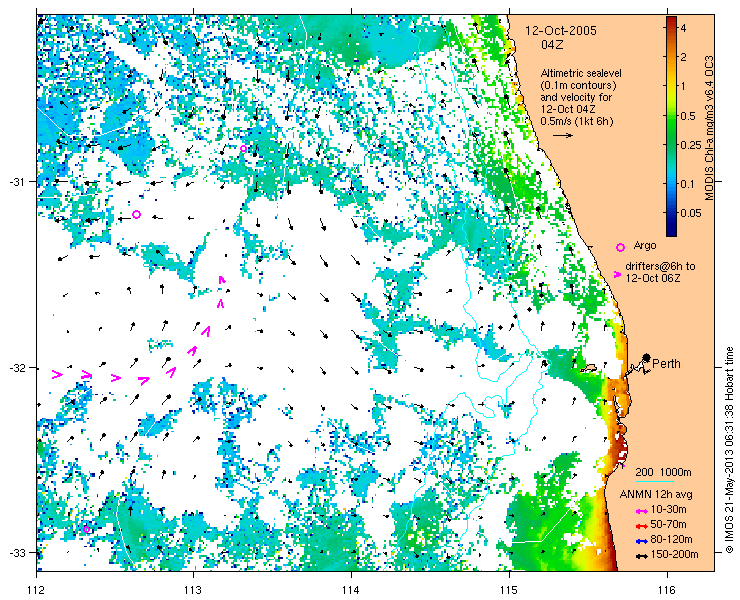
Task: Select the Argo circle on the map near 31.2S 112.6E
Action: [136, 214]
